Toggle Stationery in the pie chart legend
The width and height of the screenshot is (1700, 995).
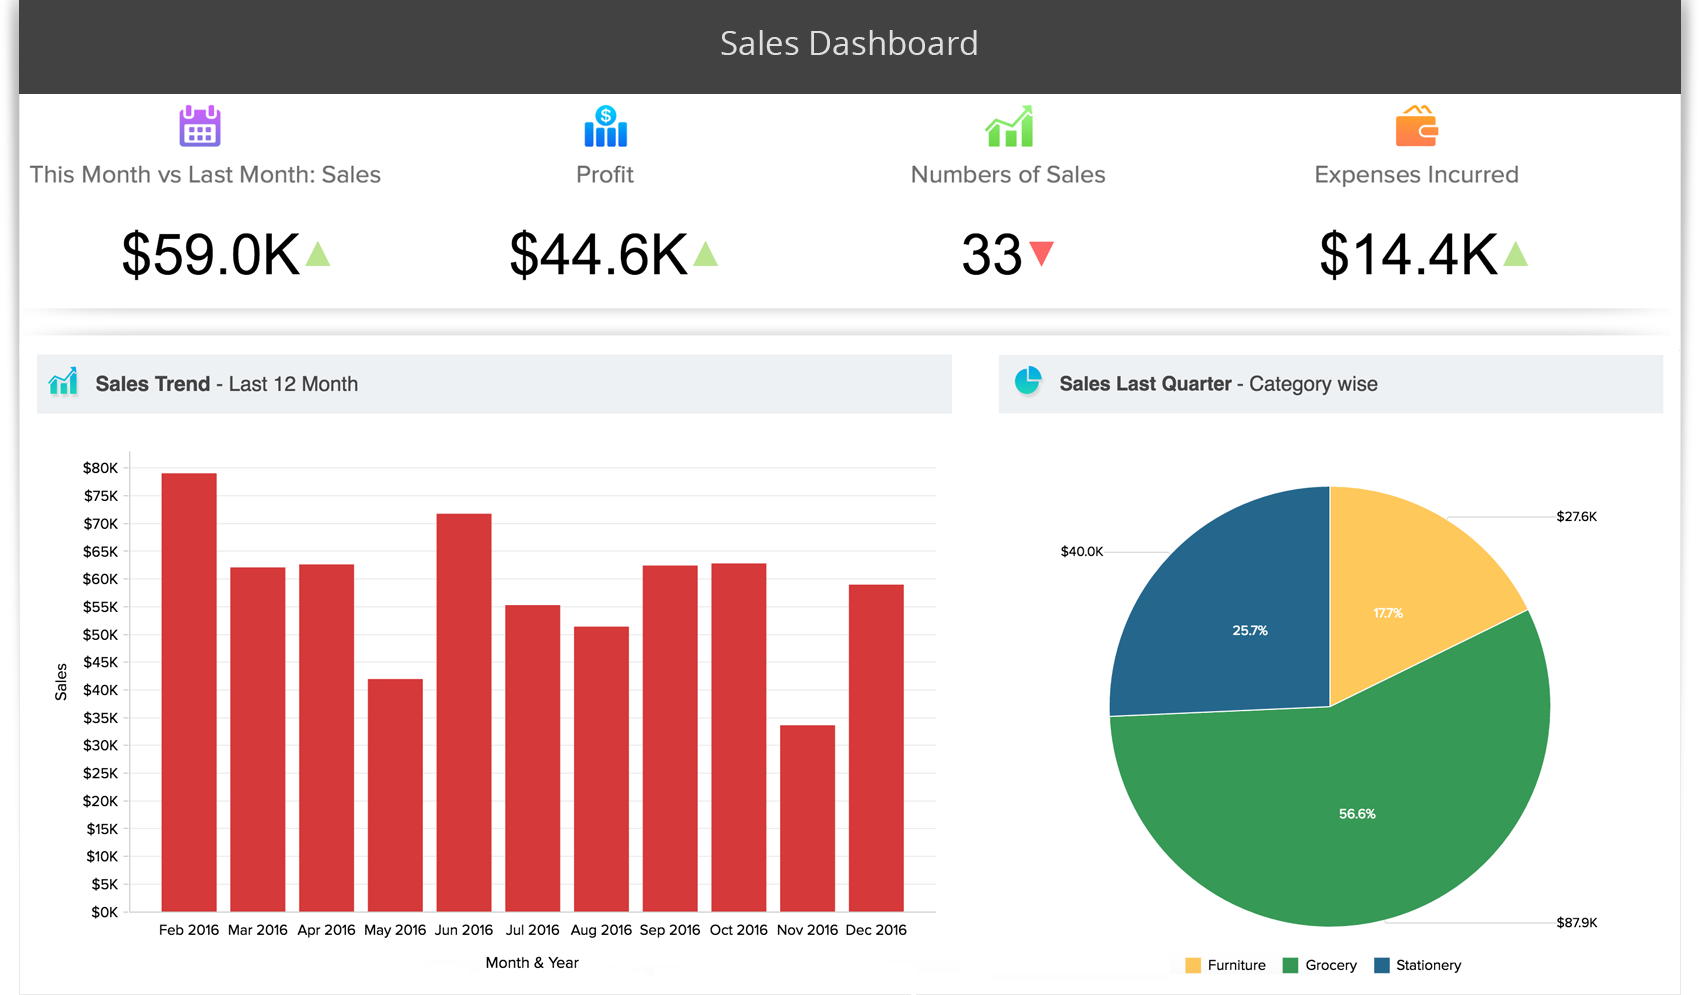click(1417, 965)
